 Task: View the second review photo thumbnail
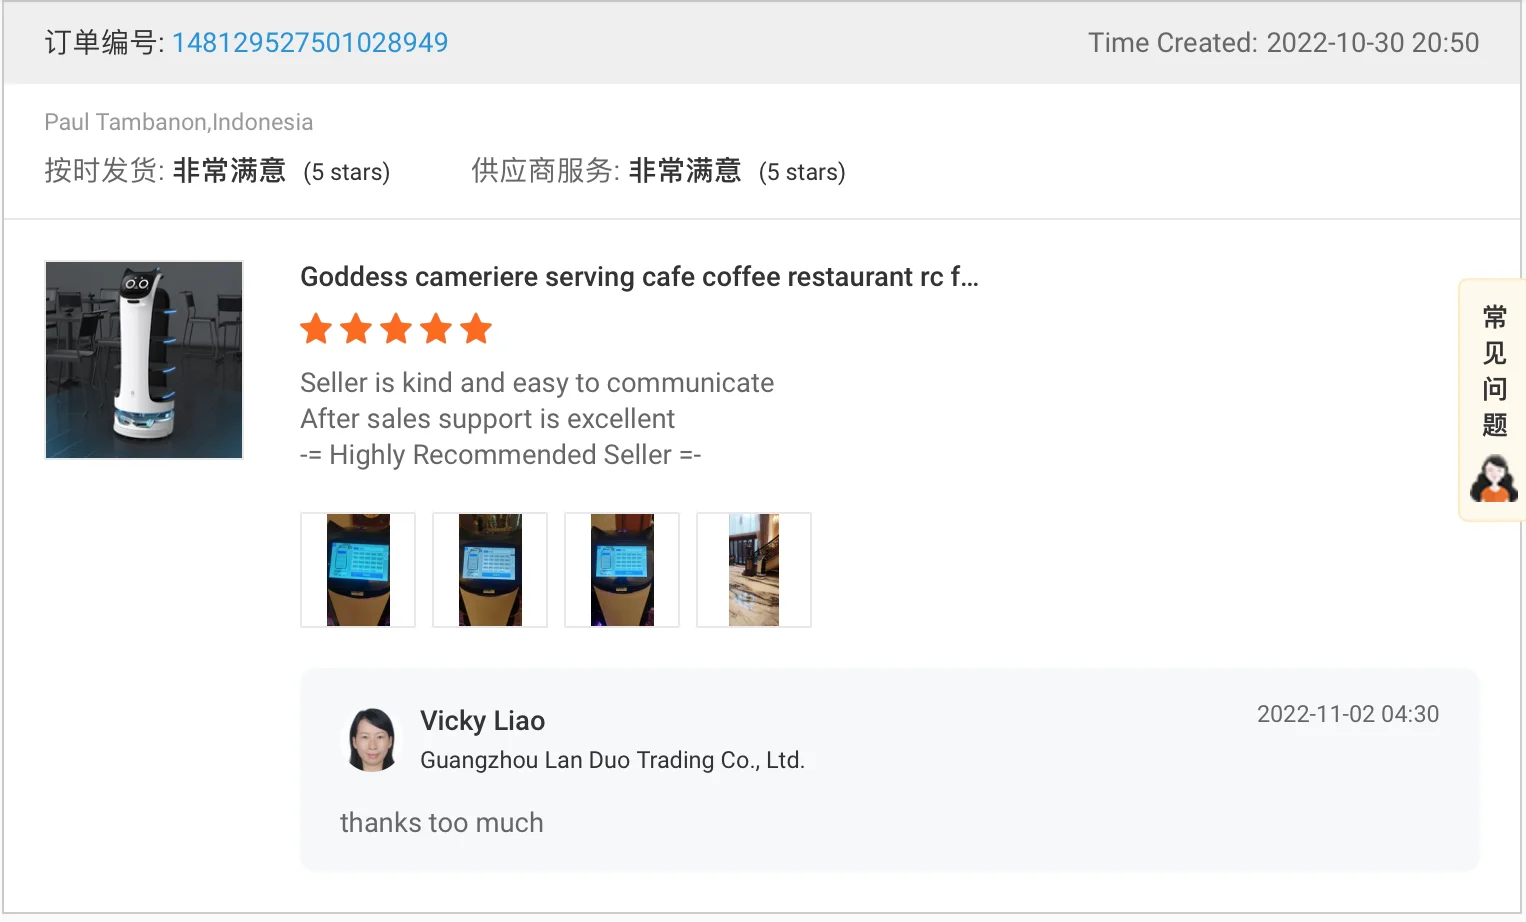(x=490, y=570)
